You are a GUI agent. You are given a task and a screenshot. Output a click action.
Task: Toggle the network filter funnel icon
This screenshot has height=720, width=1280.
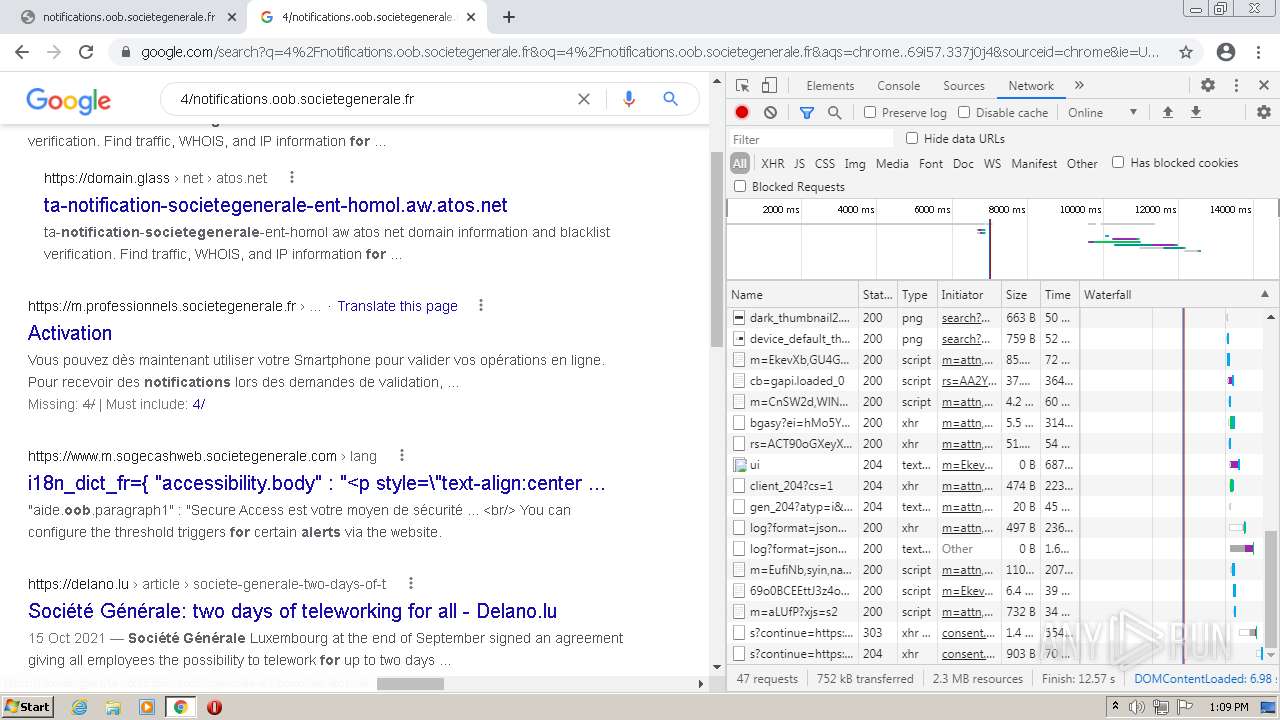pyautogui.click(x=807, y=113)
